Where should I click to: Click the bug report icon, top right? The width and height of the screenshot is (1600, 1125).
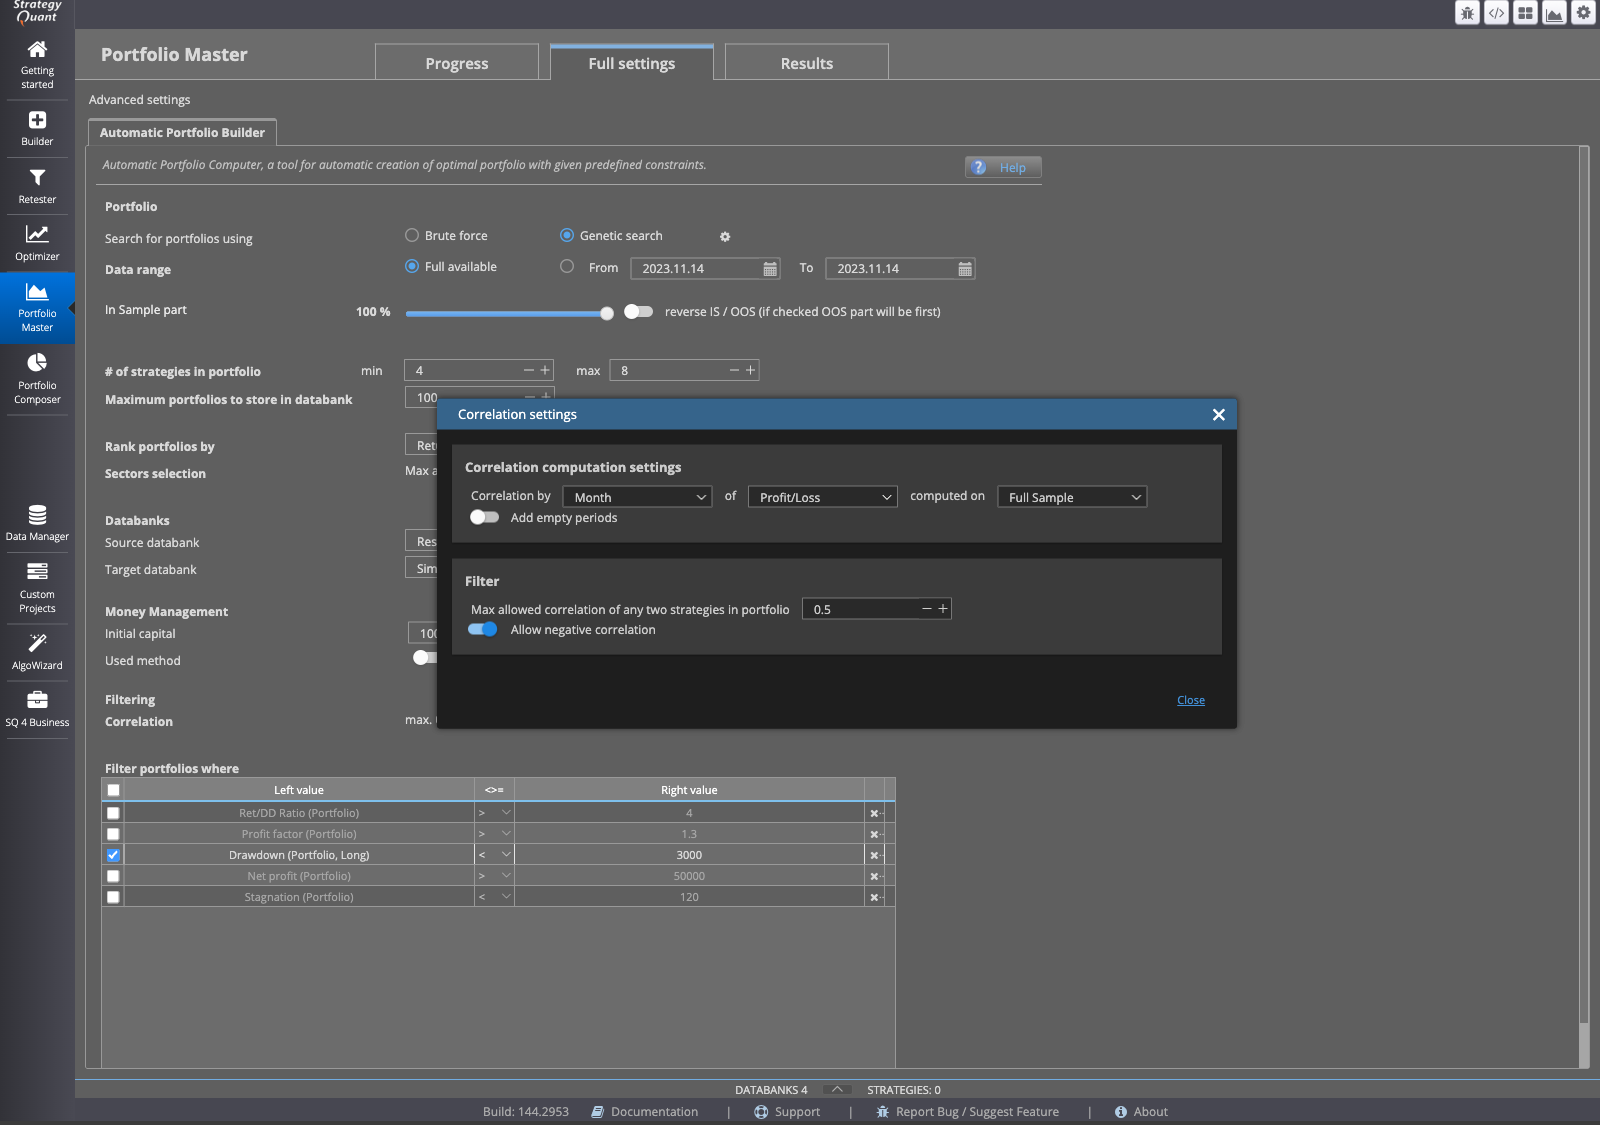point(1467,13)
